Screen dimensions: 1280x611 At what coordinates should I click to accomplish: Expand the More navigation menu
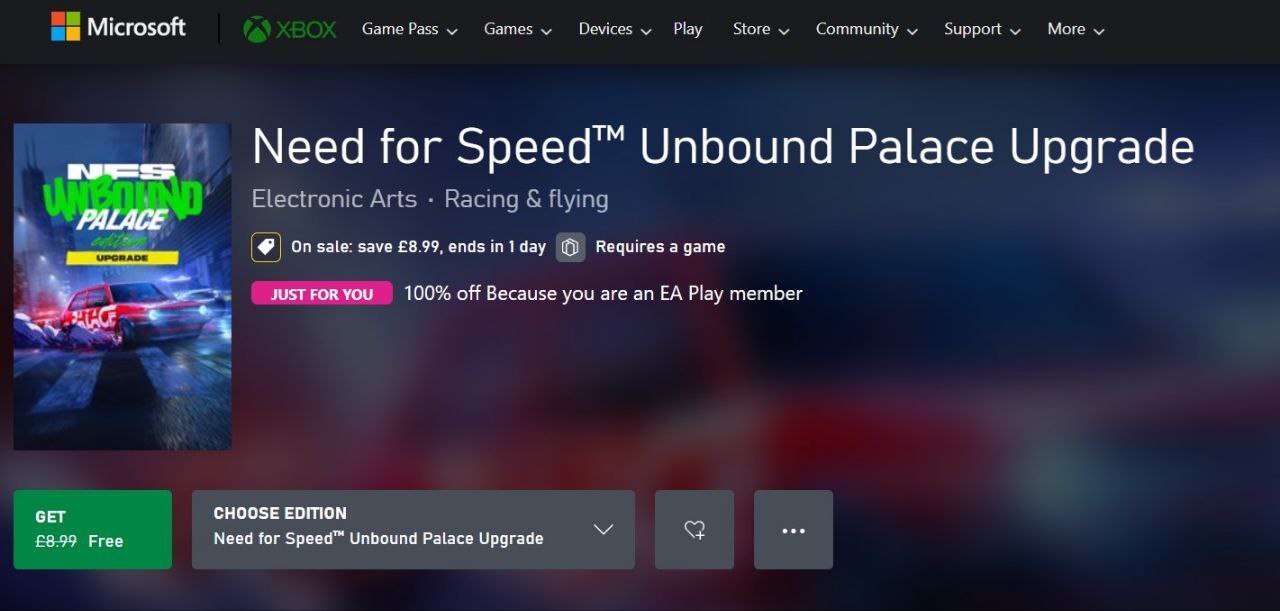point(1075,29)
